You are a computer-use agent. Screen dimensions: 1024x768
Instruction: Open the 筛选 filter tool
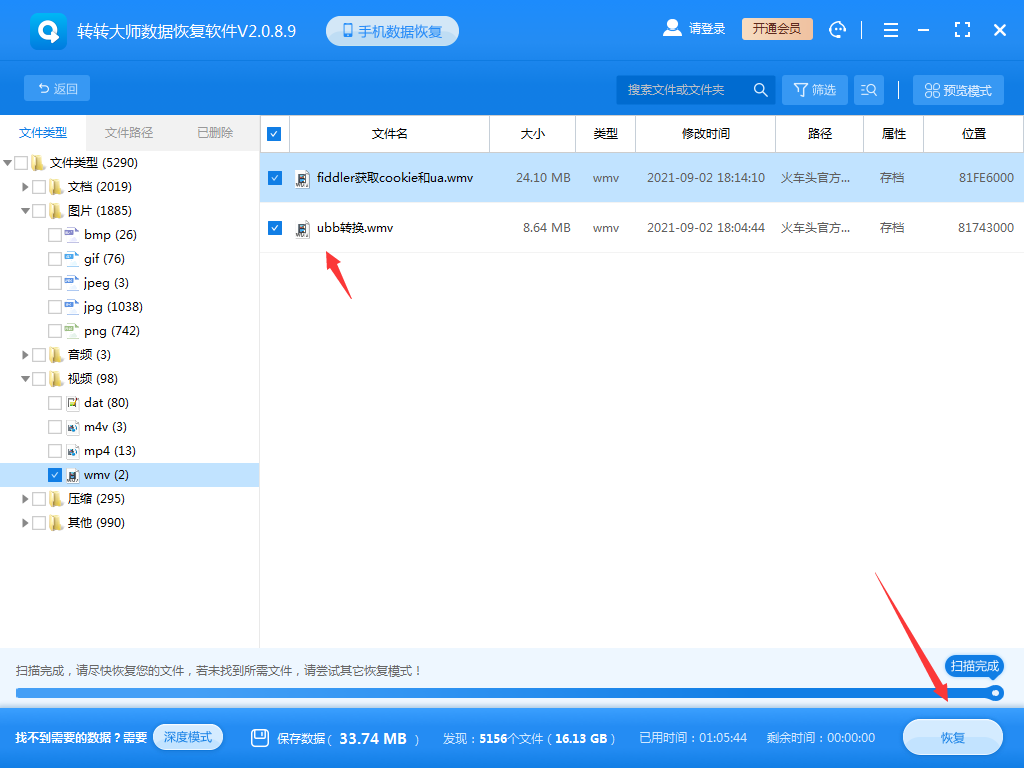(814, 89)
